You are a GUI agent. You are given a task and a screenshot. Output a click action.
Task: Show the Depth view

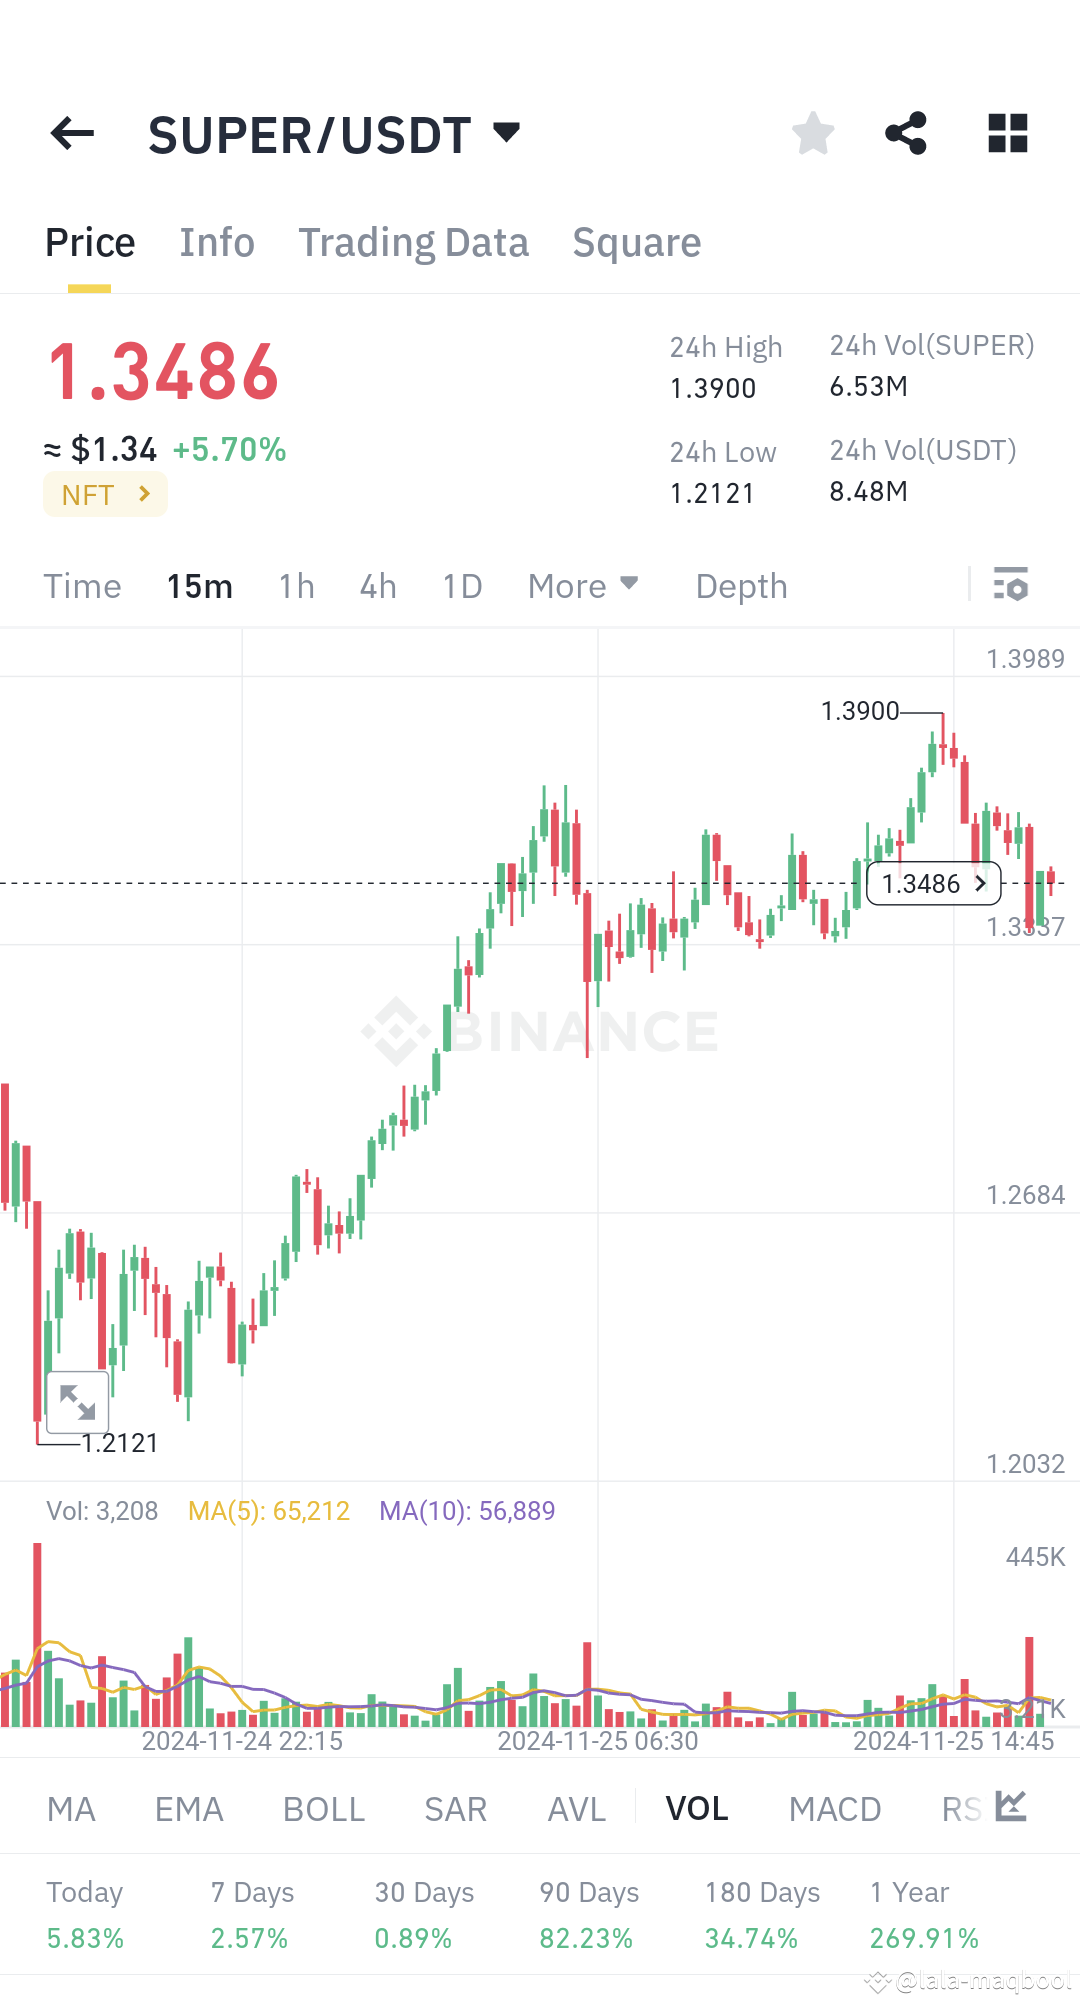pos(740,585)
